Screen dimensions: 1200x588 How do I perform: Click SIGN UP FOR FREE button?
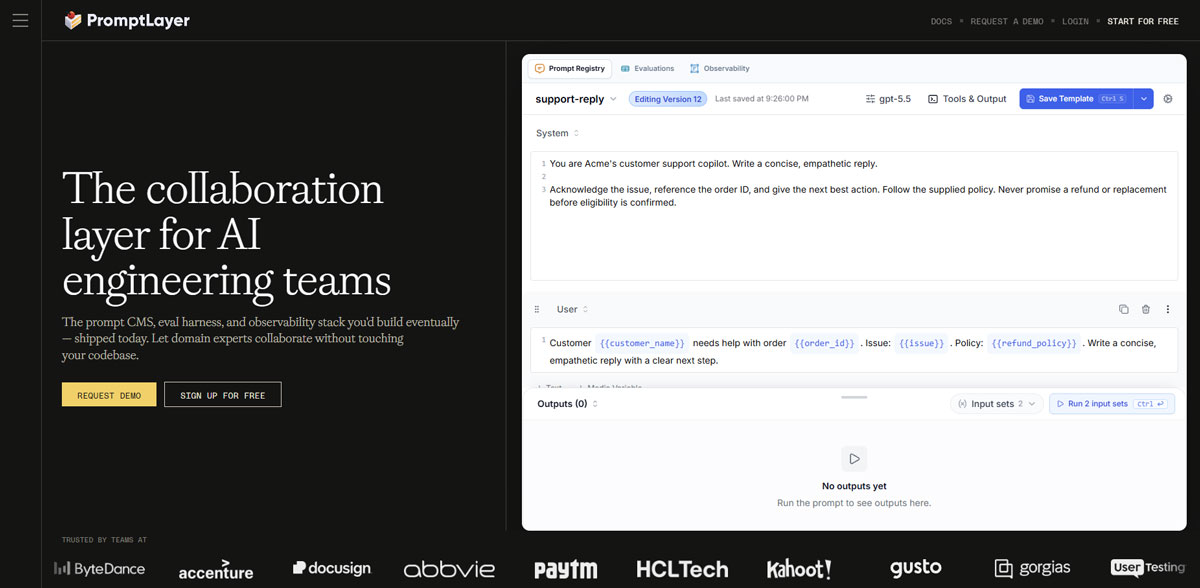click(x=223, y=395)
